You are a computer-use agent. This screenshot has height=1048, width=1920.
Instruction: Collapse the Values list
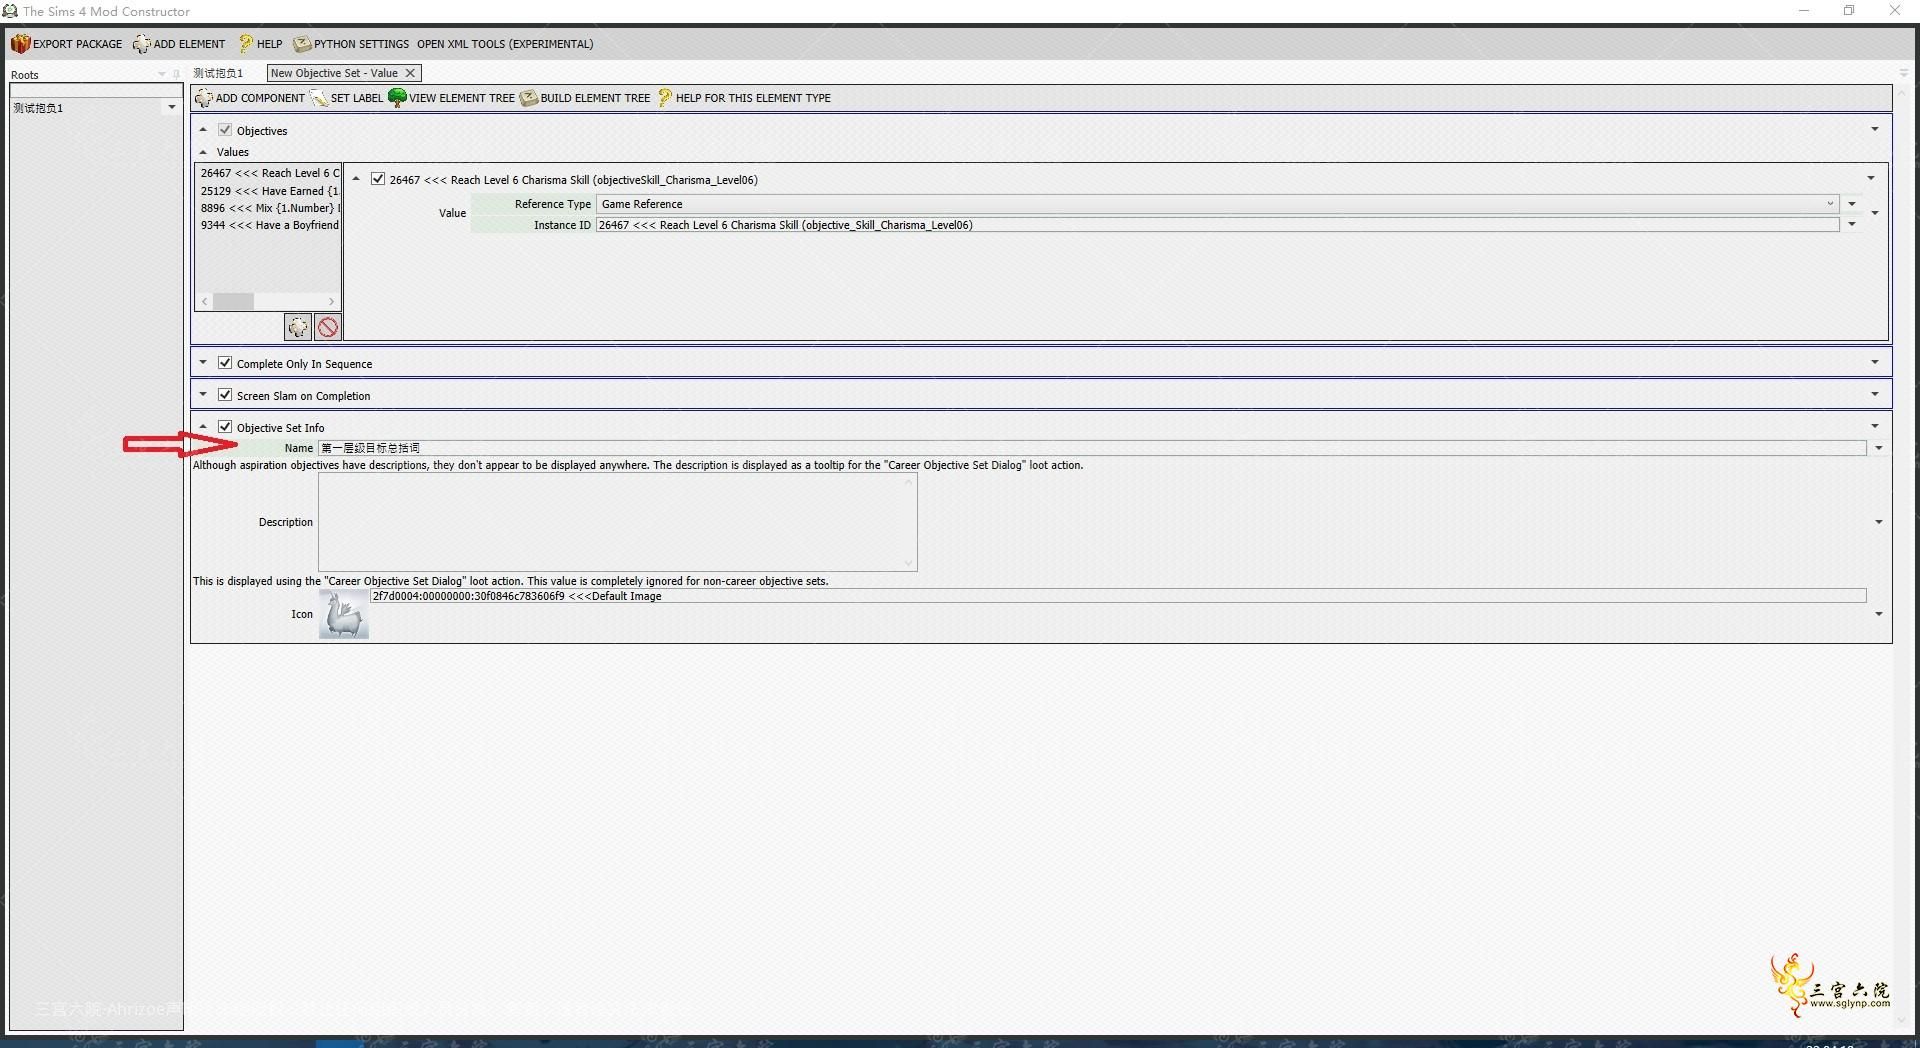tap(203, 152)
